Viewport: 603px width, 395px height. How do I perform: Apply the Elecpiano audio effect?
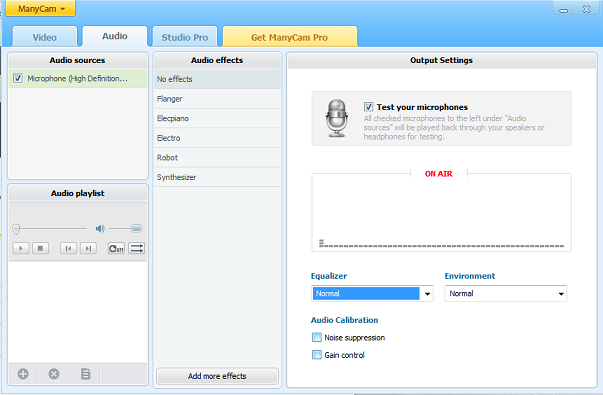[x=217, y=118]
